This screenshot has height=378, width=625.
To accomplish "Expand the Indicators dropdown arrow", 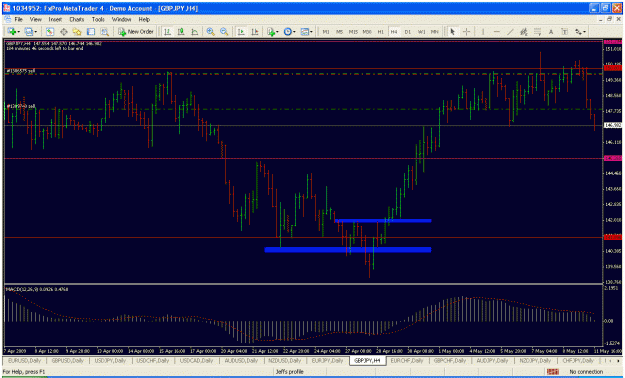I will 278,32.
